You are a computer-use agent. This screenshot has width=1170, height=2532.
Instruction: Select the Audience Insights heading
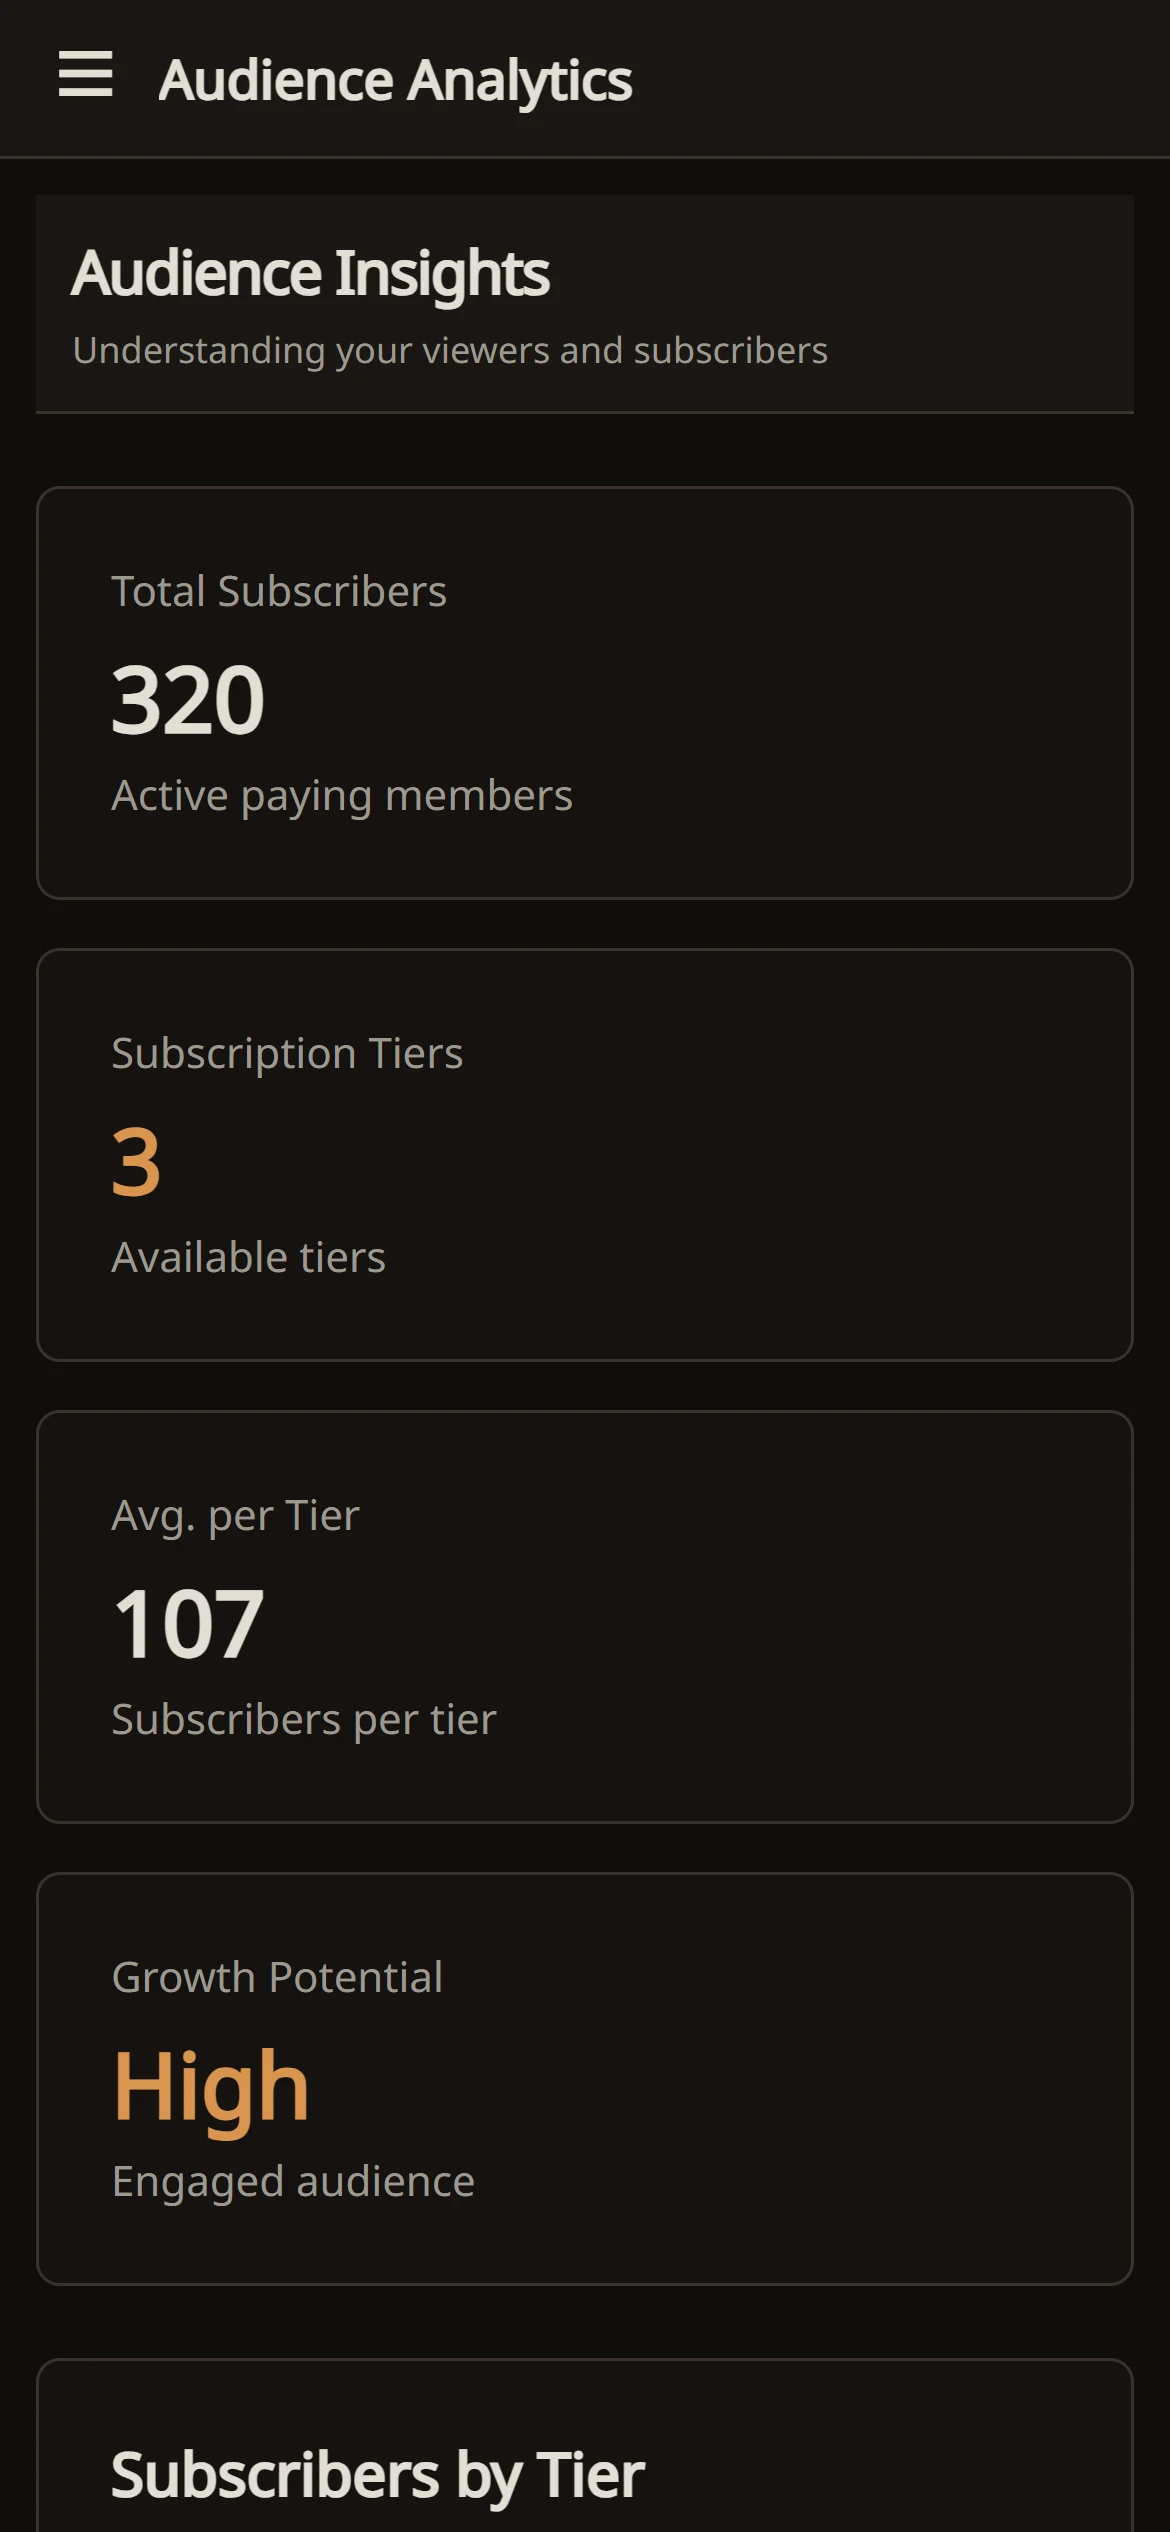[310, 273]
